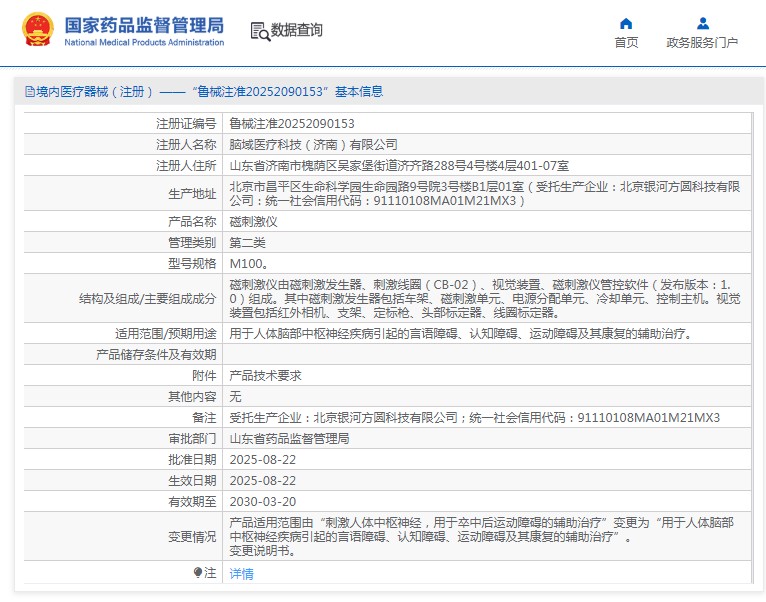Screen dimensions: 766x602
Task: Click the 数据查询 document search icon
Action: [259, 31]
